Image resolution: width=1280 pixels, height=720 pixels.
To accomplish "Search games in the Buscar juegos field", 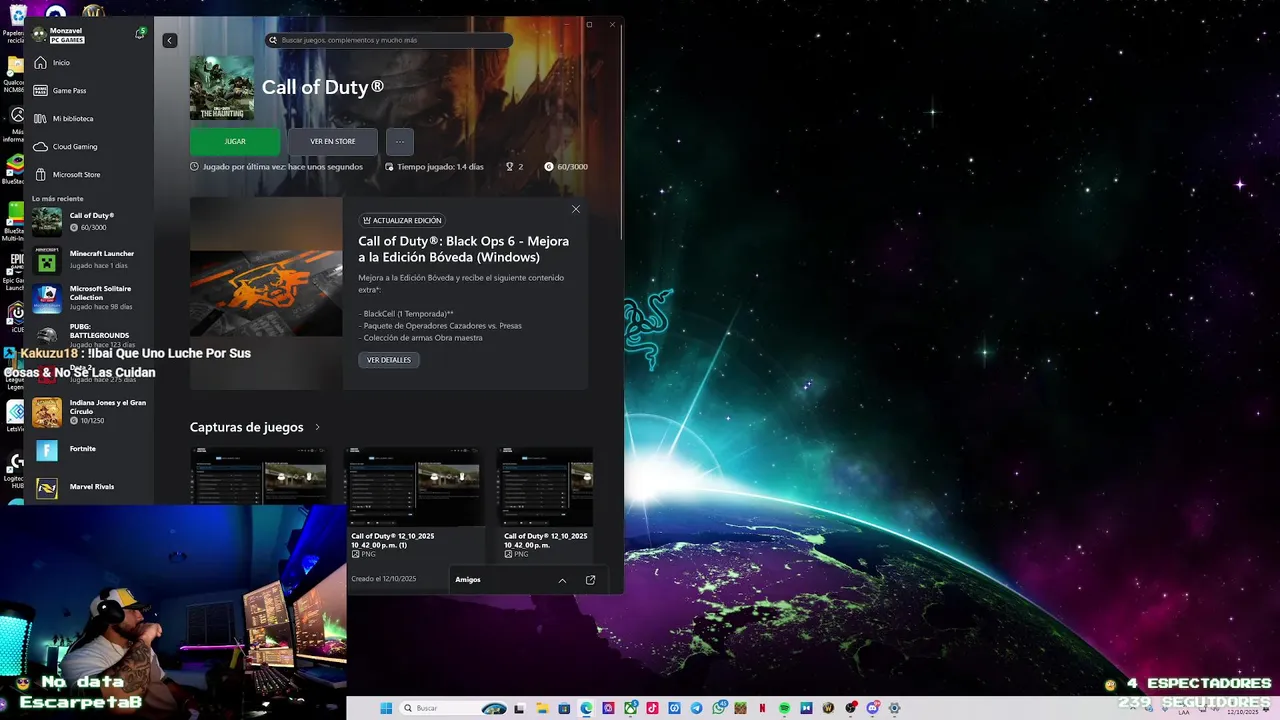I will point(389,40).
